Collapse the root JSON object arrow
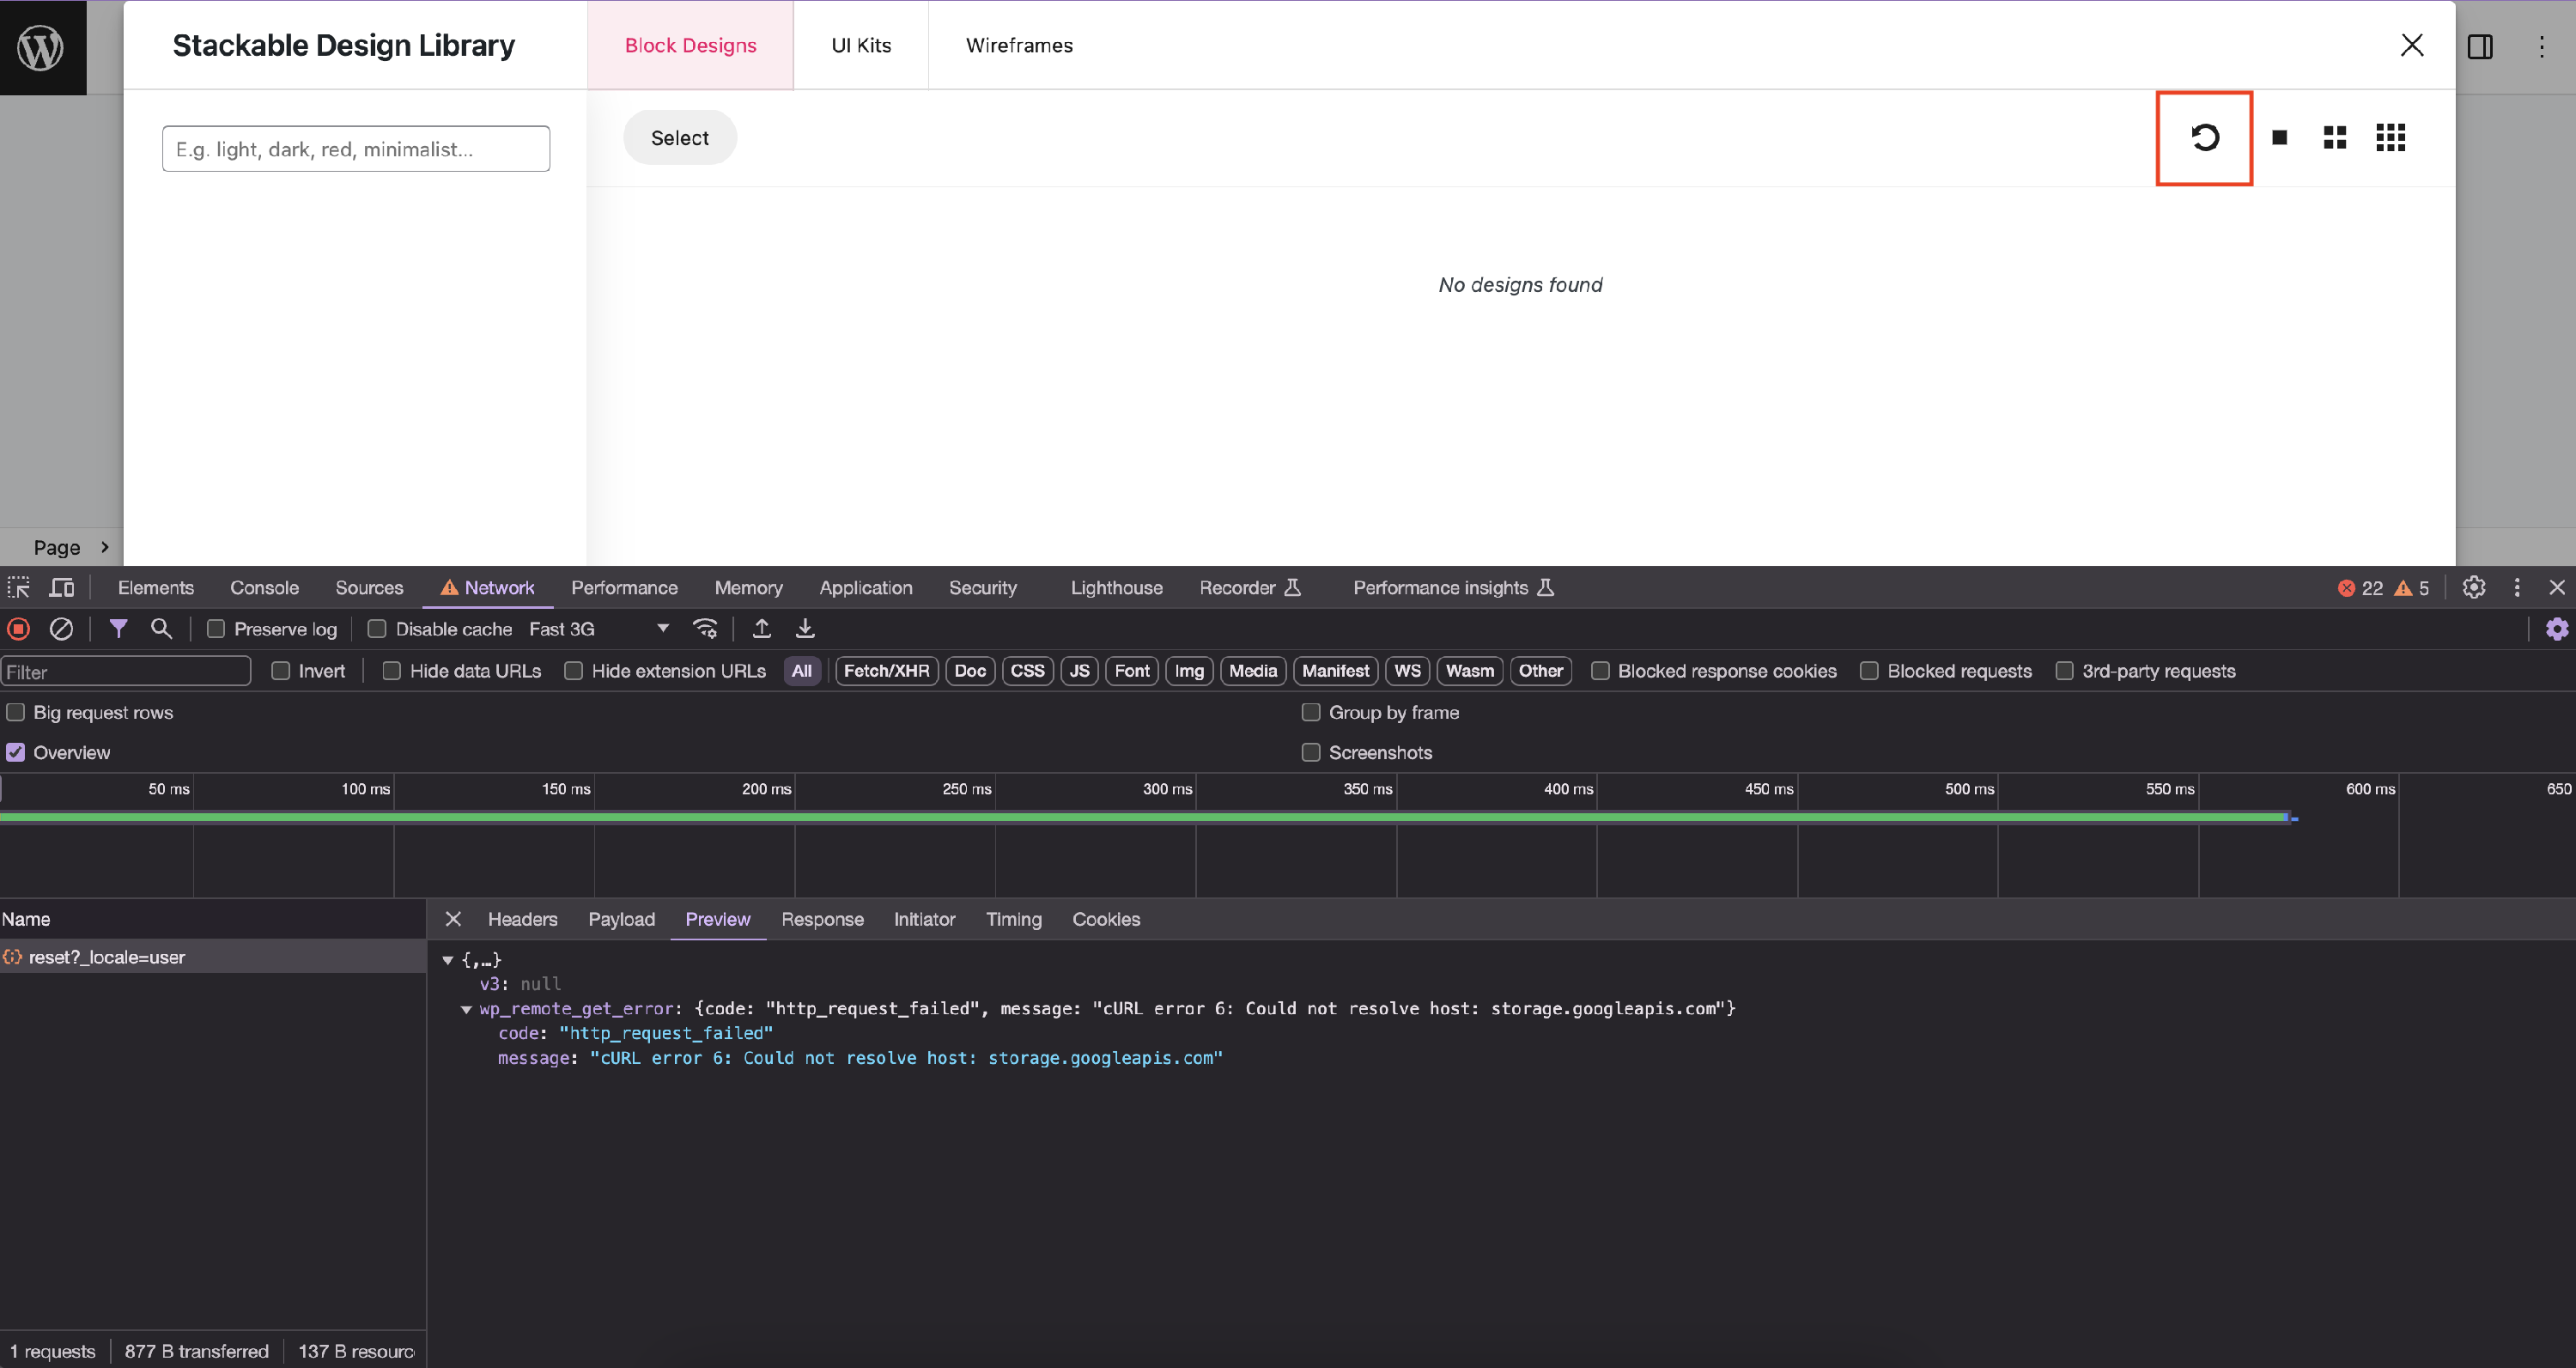Screen dimensions: 2576x1368 448,960
